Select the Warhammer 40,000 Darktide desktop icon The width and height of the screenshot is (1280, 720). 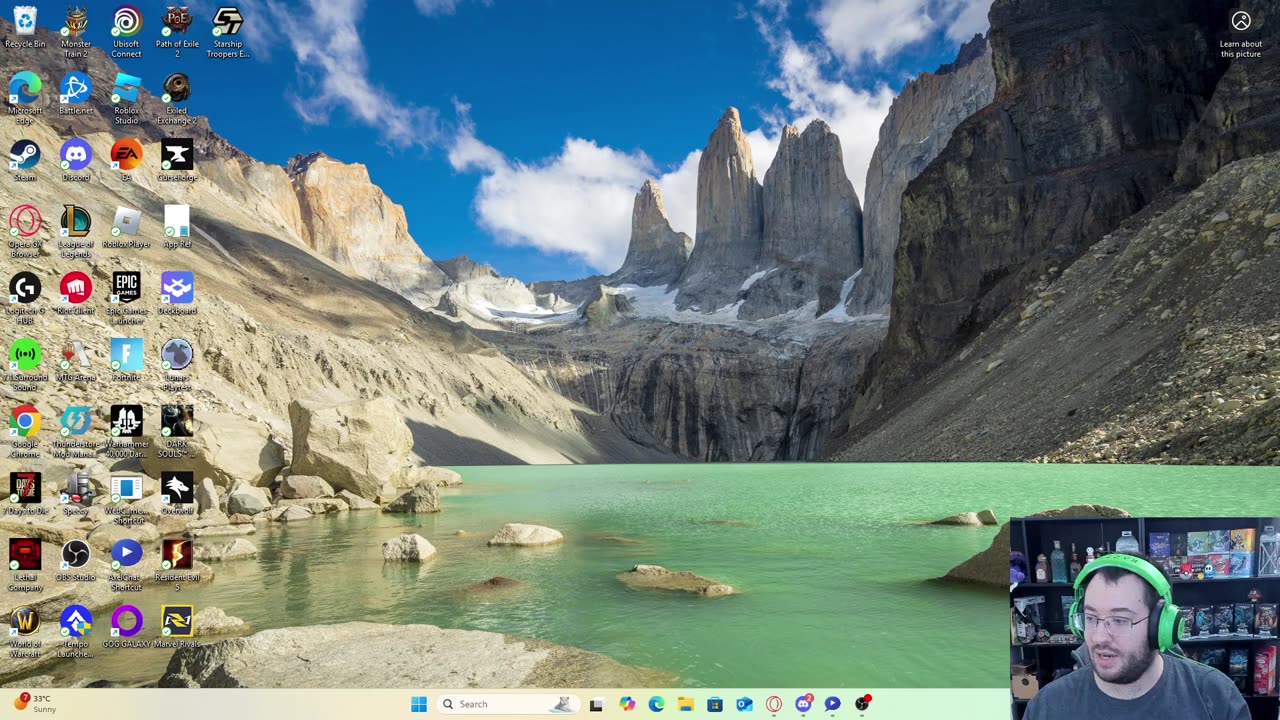(126, 432)
